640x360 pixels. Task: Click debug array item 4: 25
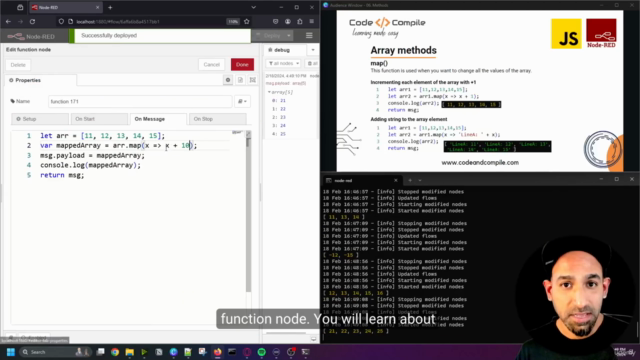coord(279,134)
